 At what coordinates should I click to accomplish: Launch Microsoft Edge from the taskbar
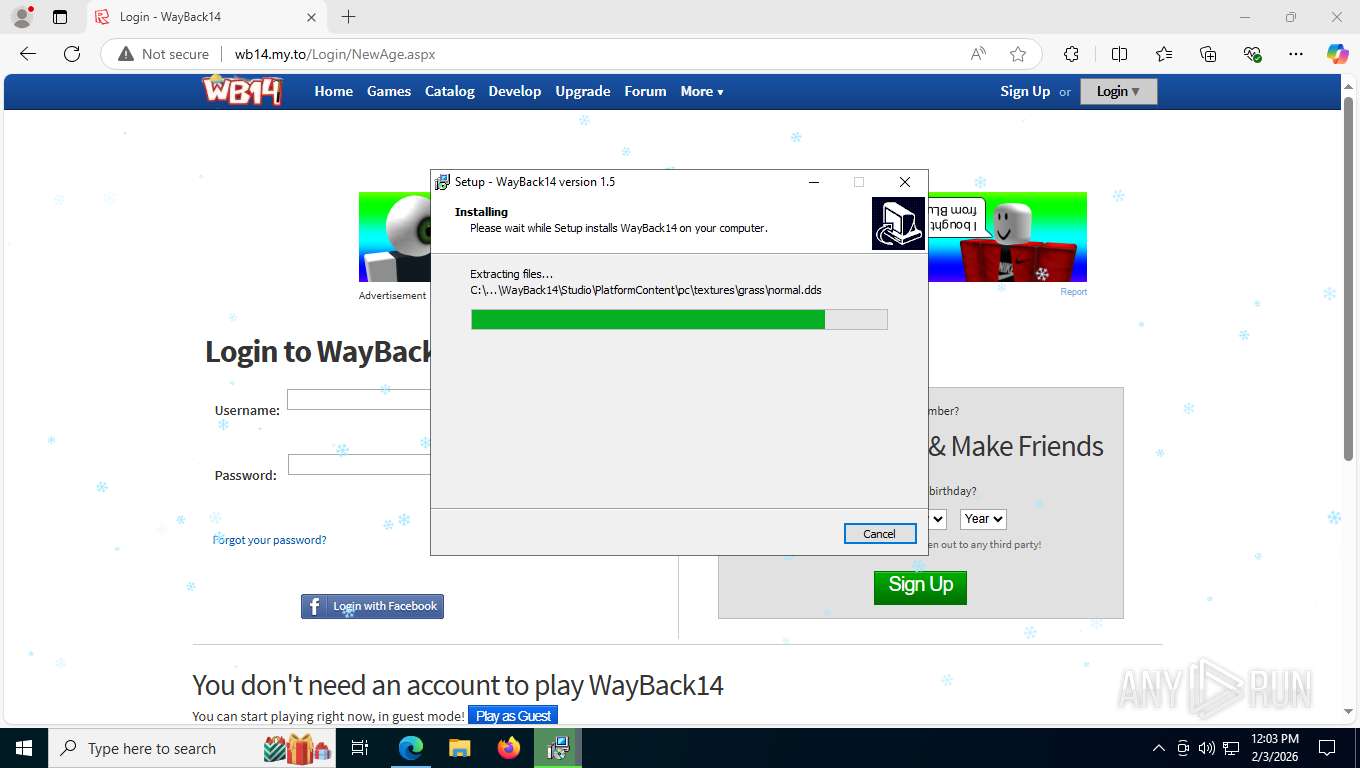(x=410, y=748)
